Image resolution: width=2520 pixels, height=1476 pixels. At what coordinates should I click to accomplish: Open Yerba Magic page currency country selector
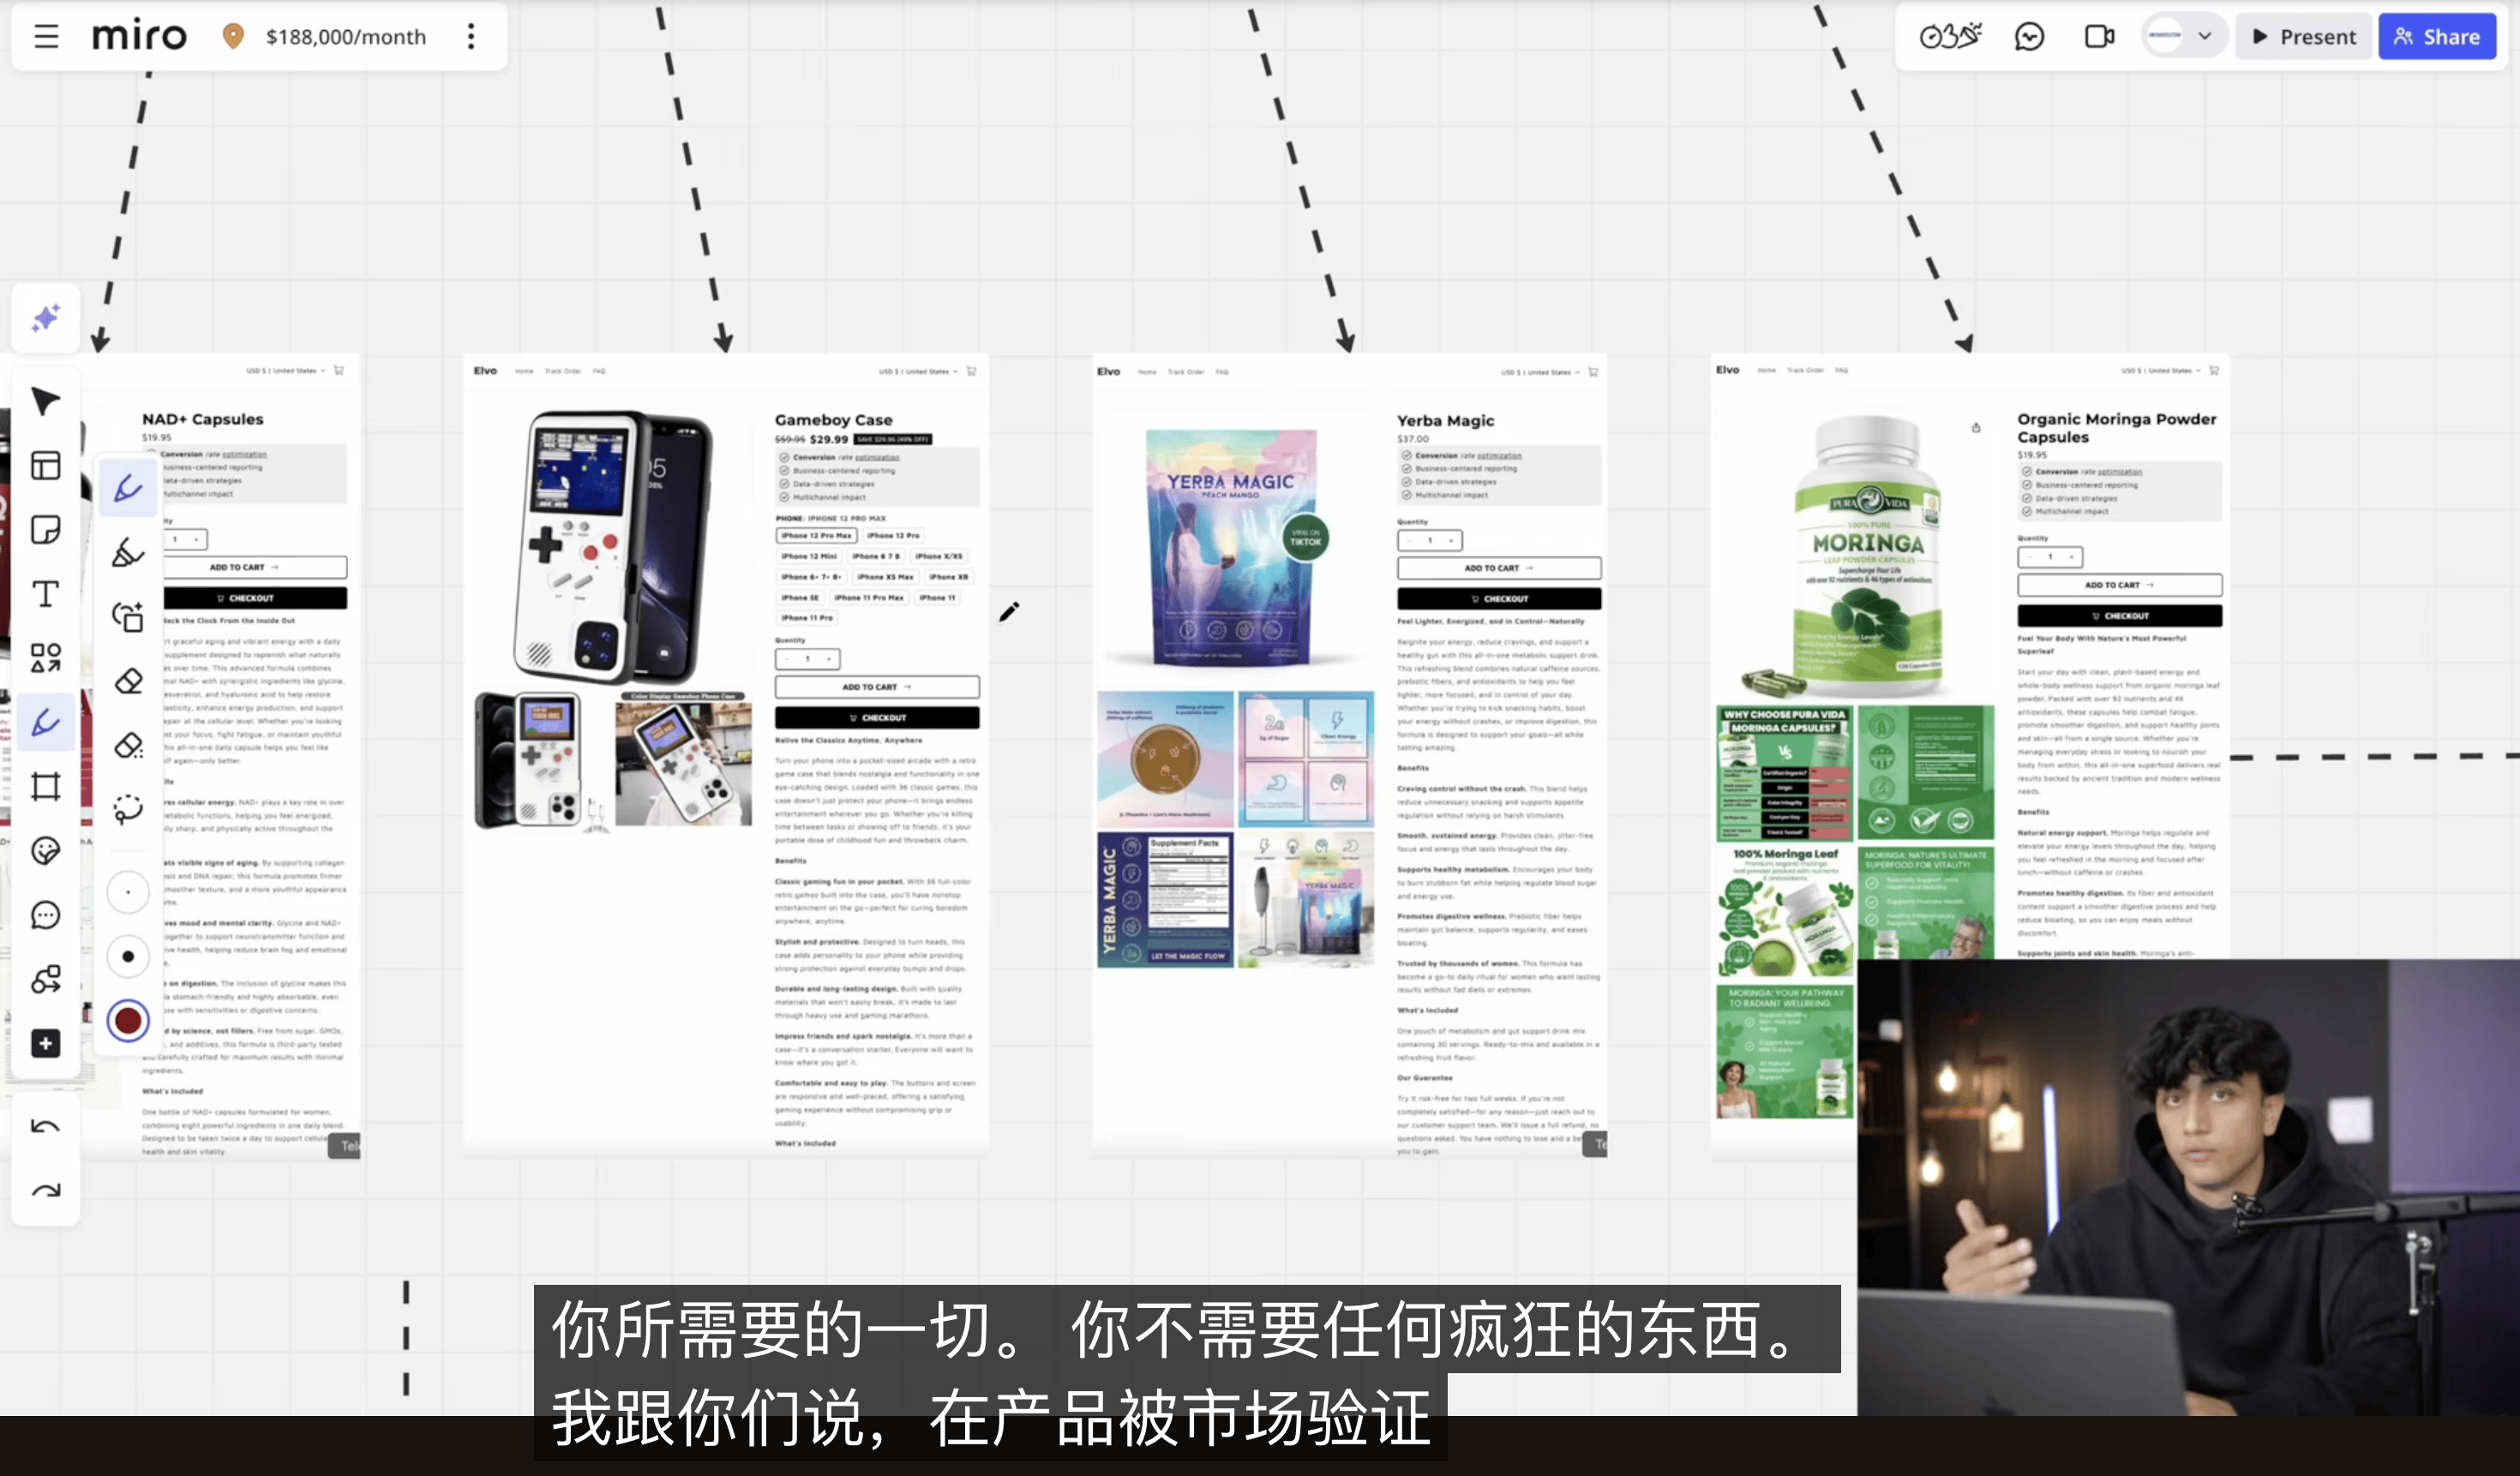[x=1540, y=372]
